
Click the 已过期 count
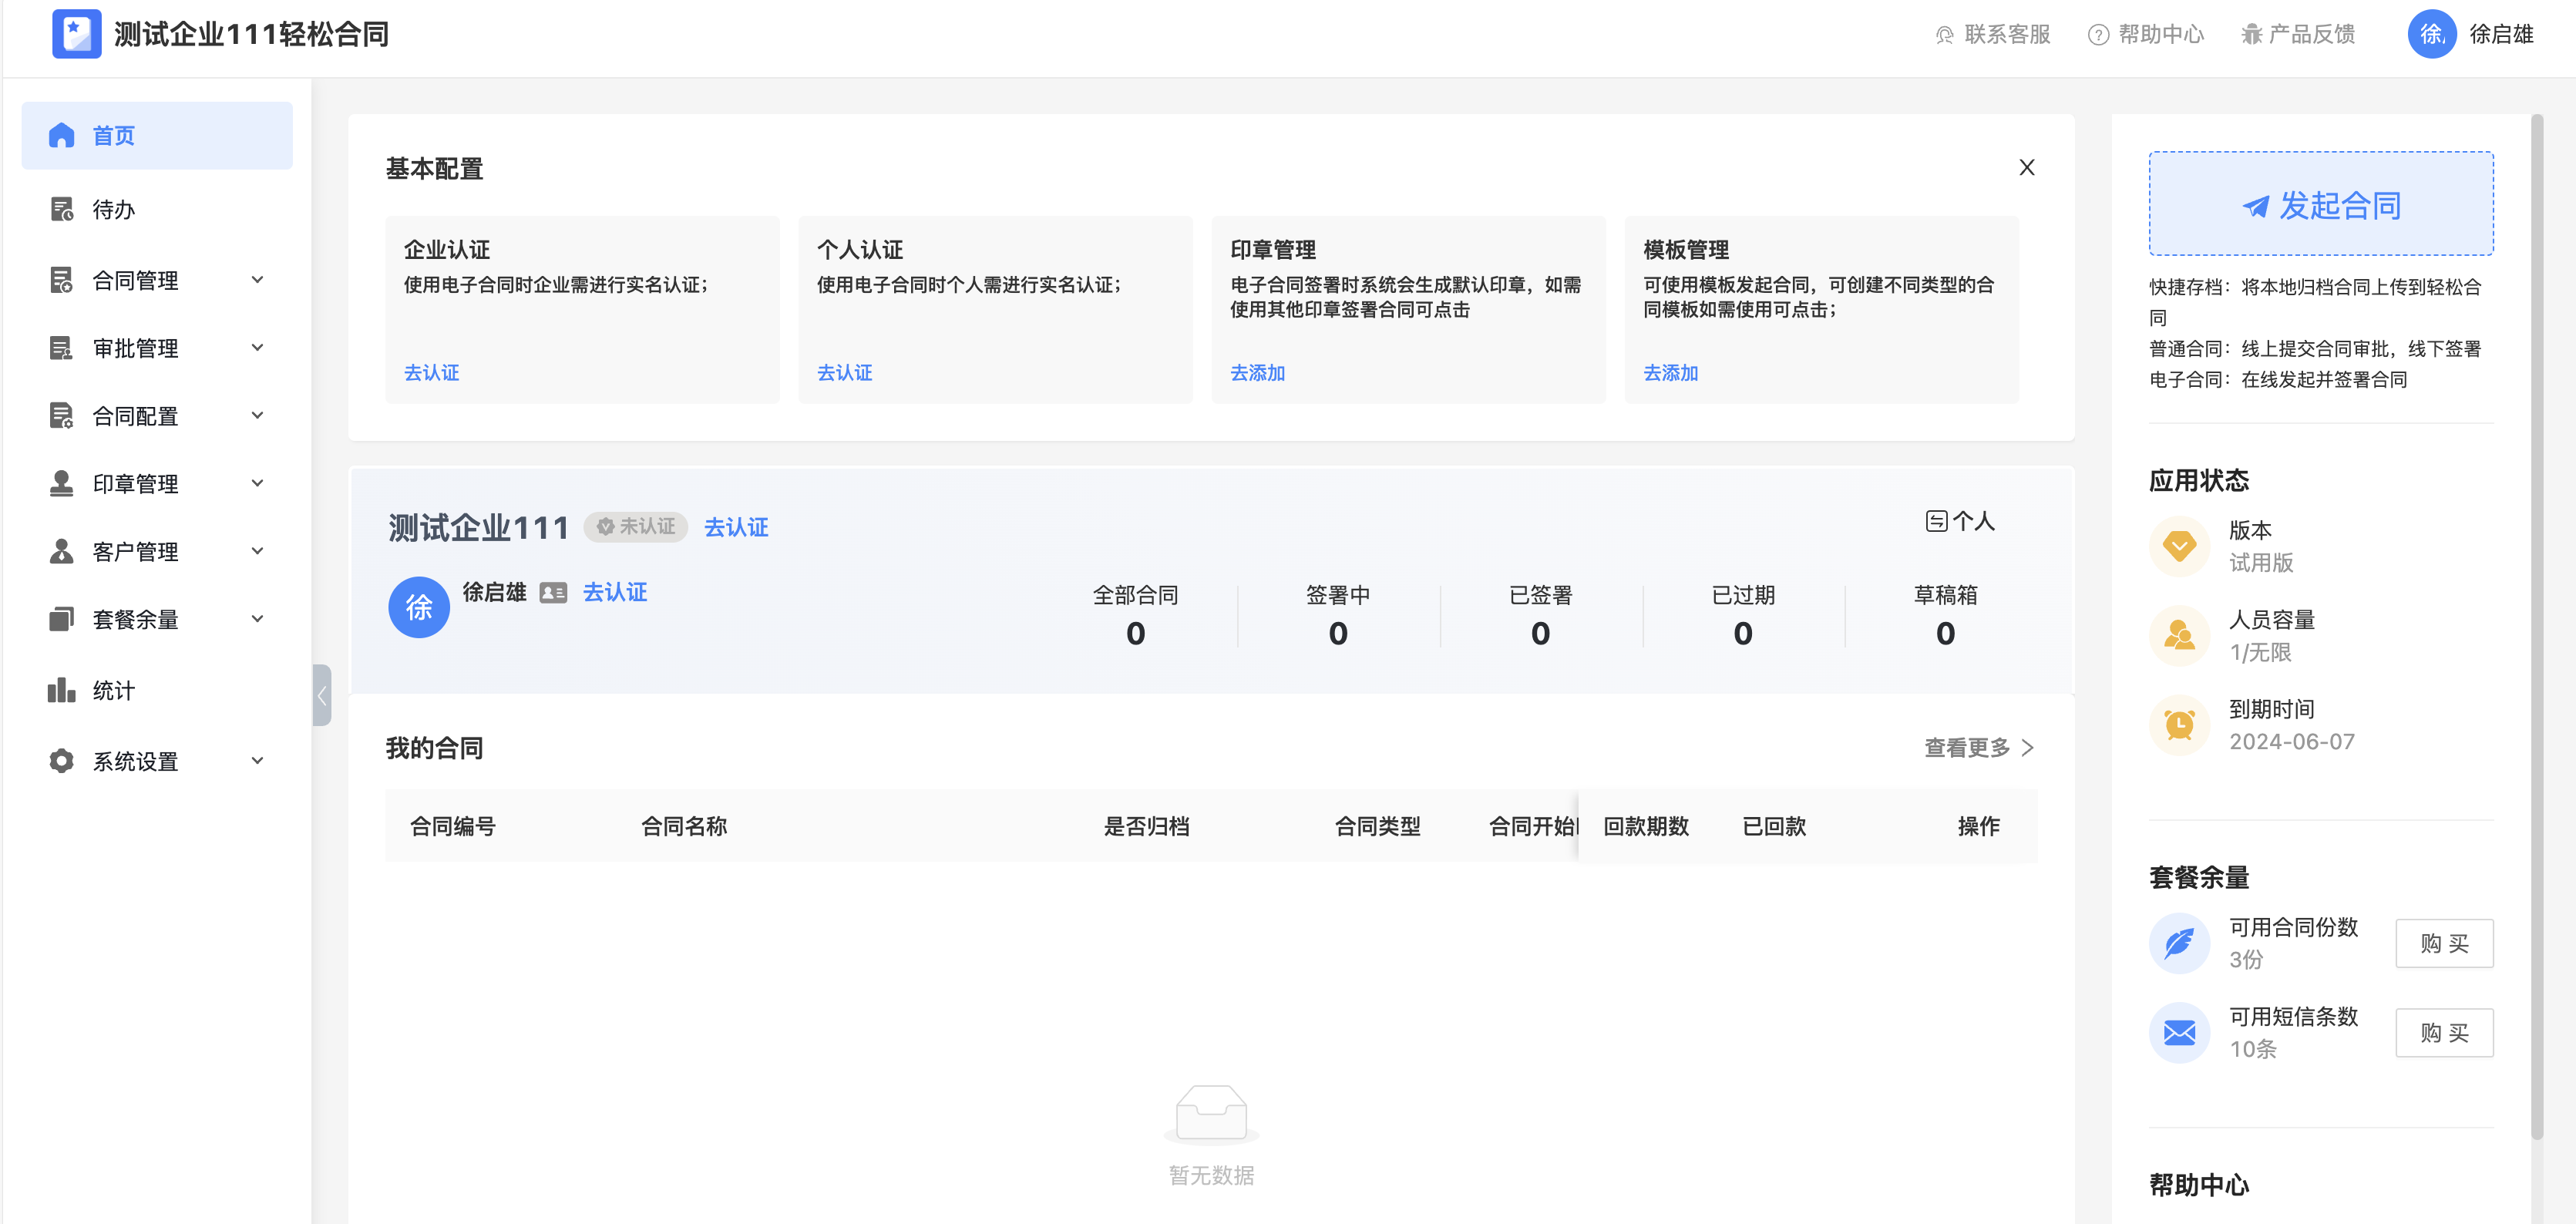(x=1742, y=633)
